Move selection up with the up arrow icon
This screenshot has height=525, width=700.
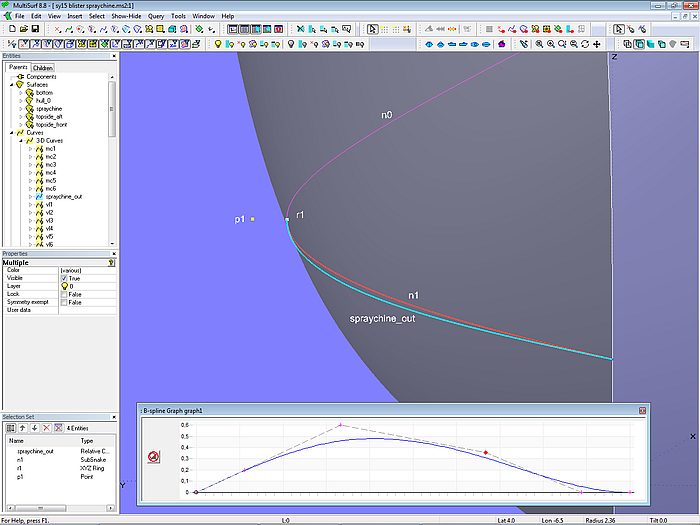coord(22,428)
